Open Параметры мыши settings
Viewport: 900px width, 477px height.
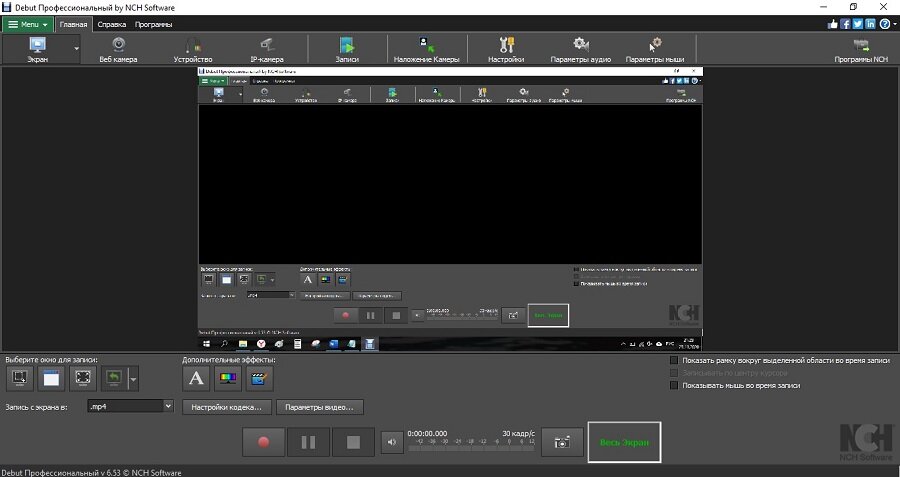(654, 49)
